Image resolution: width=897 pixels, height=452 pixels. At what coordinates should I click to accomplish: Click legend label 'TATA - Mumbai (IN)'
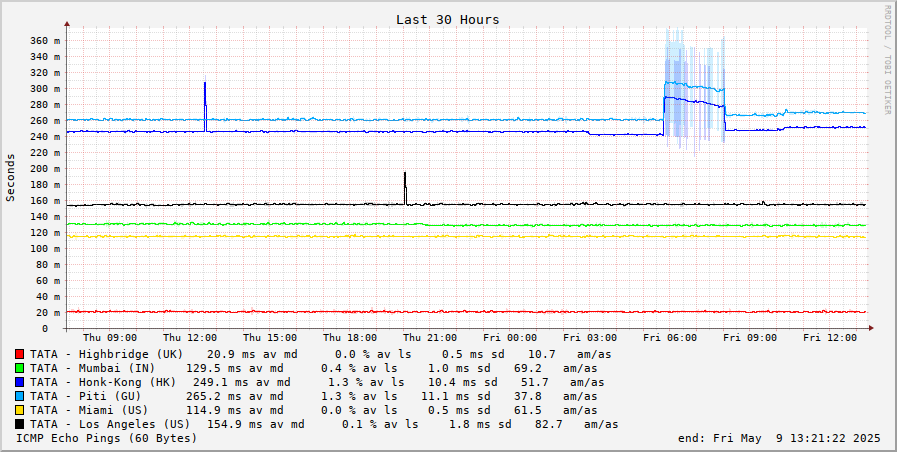pos(93,368)
